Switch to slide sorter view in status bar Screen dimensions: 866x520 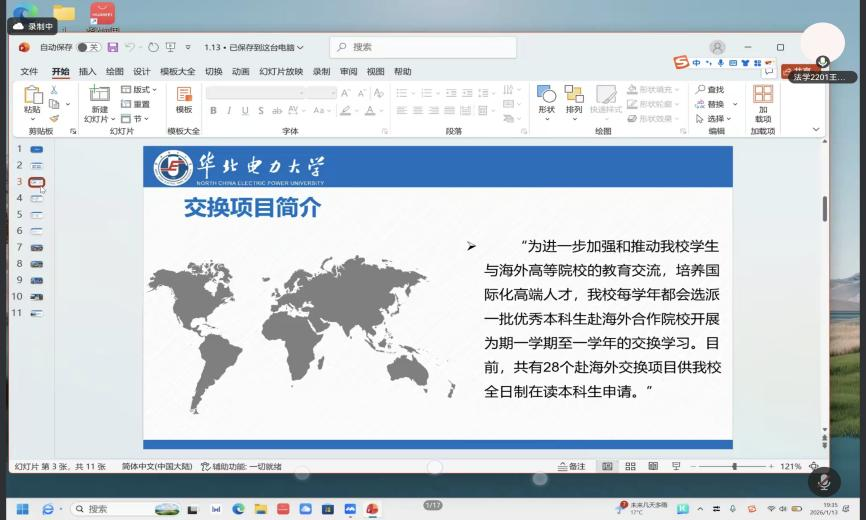[629, 467]
